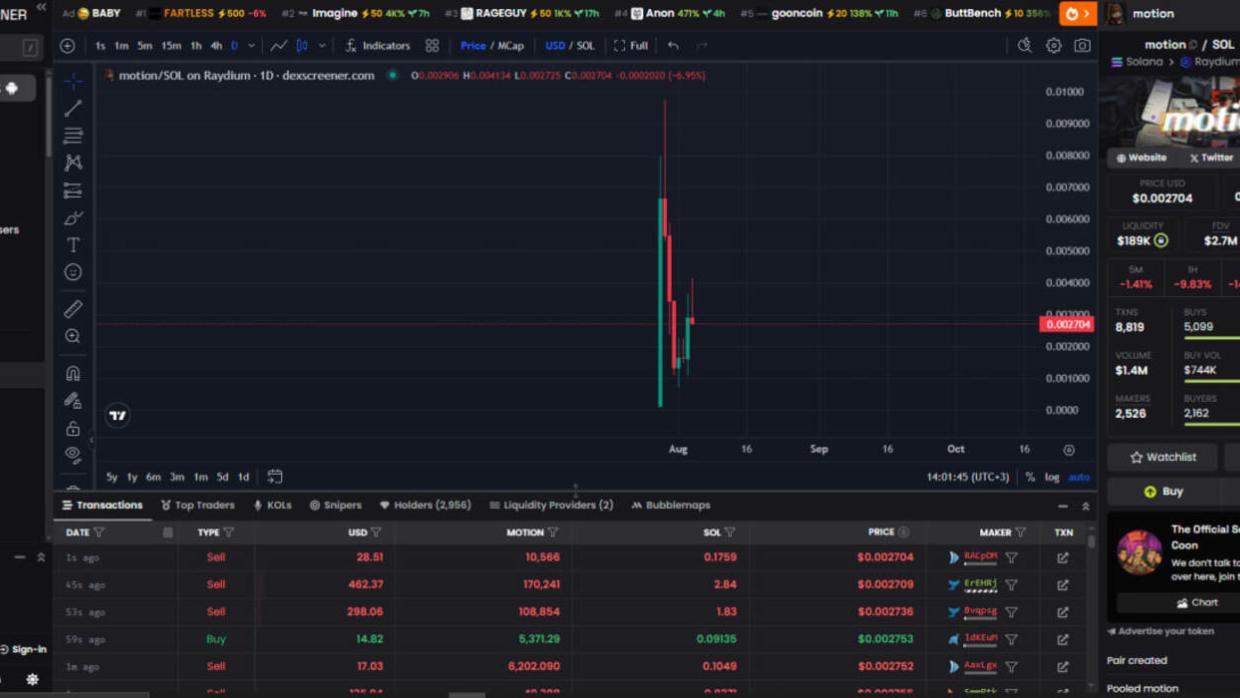Open the Indicators dialog
The image size is (1240, 698).
(377, 46)
